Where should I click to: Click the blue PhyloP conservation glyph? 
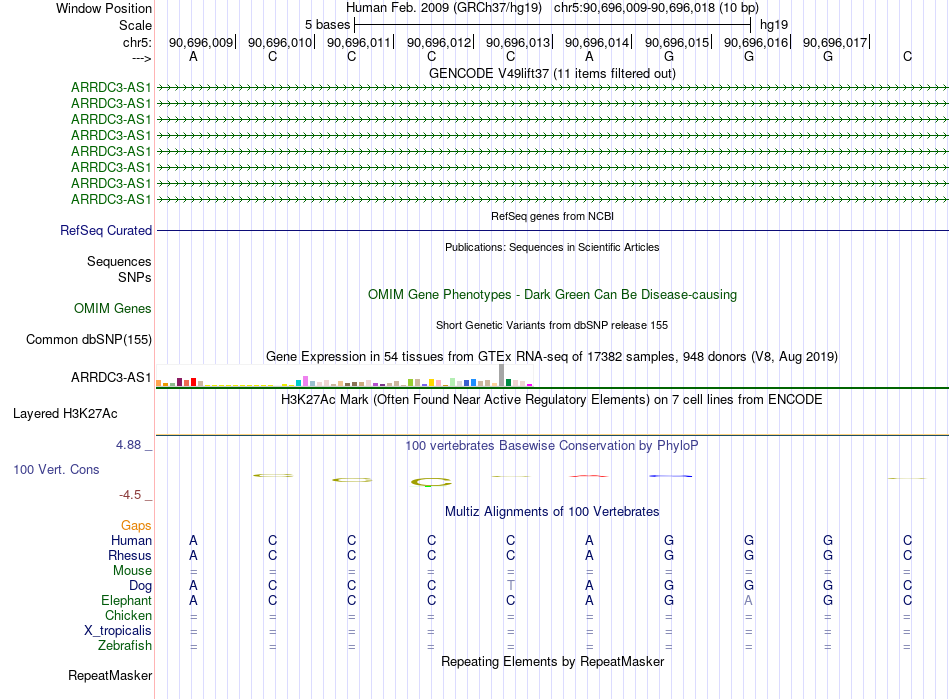[x=670, y=476]
